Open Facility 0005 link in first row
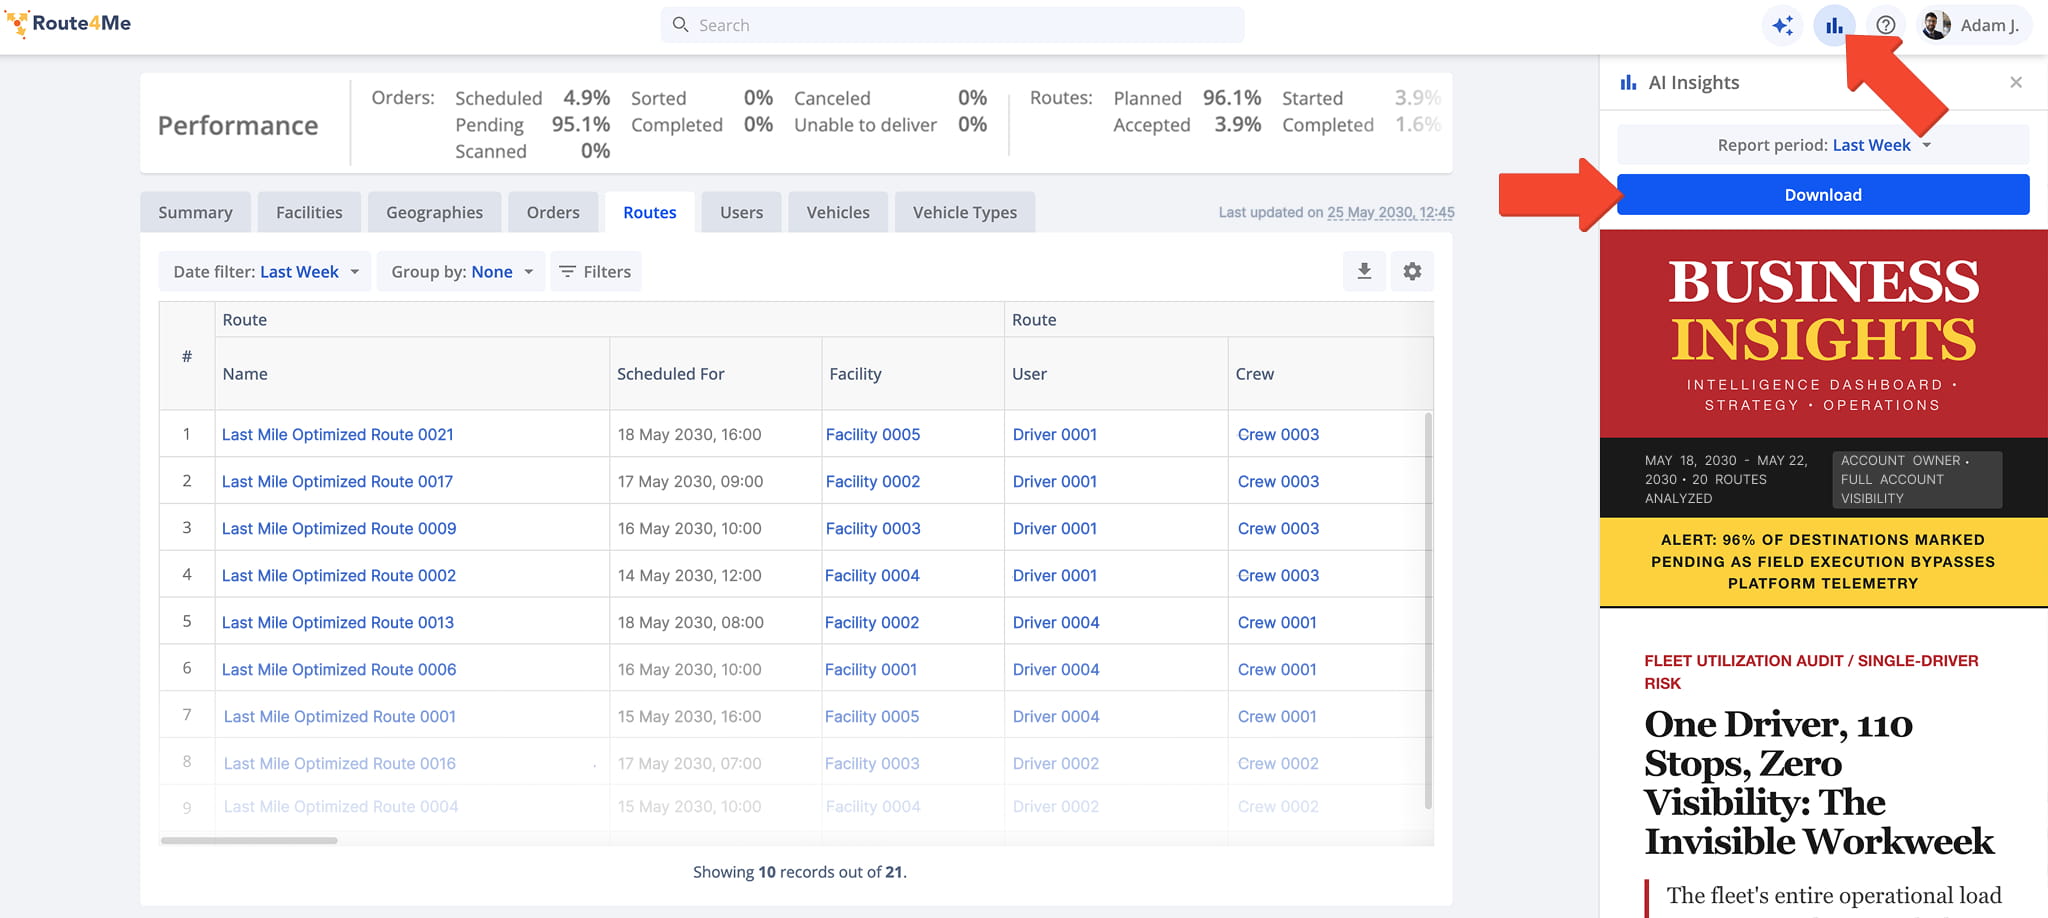The height and width of the screenshot is (918, 2048). click(873, 434)
